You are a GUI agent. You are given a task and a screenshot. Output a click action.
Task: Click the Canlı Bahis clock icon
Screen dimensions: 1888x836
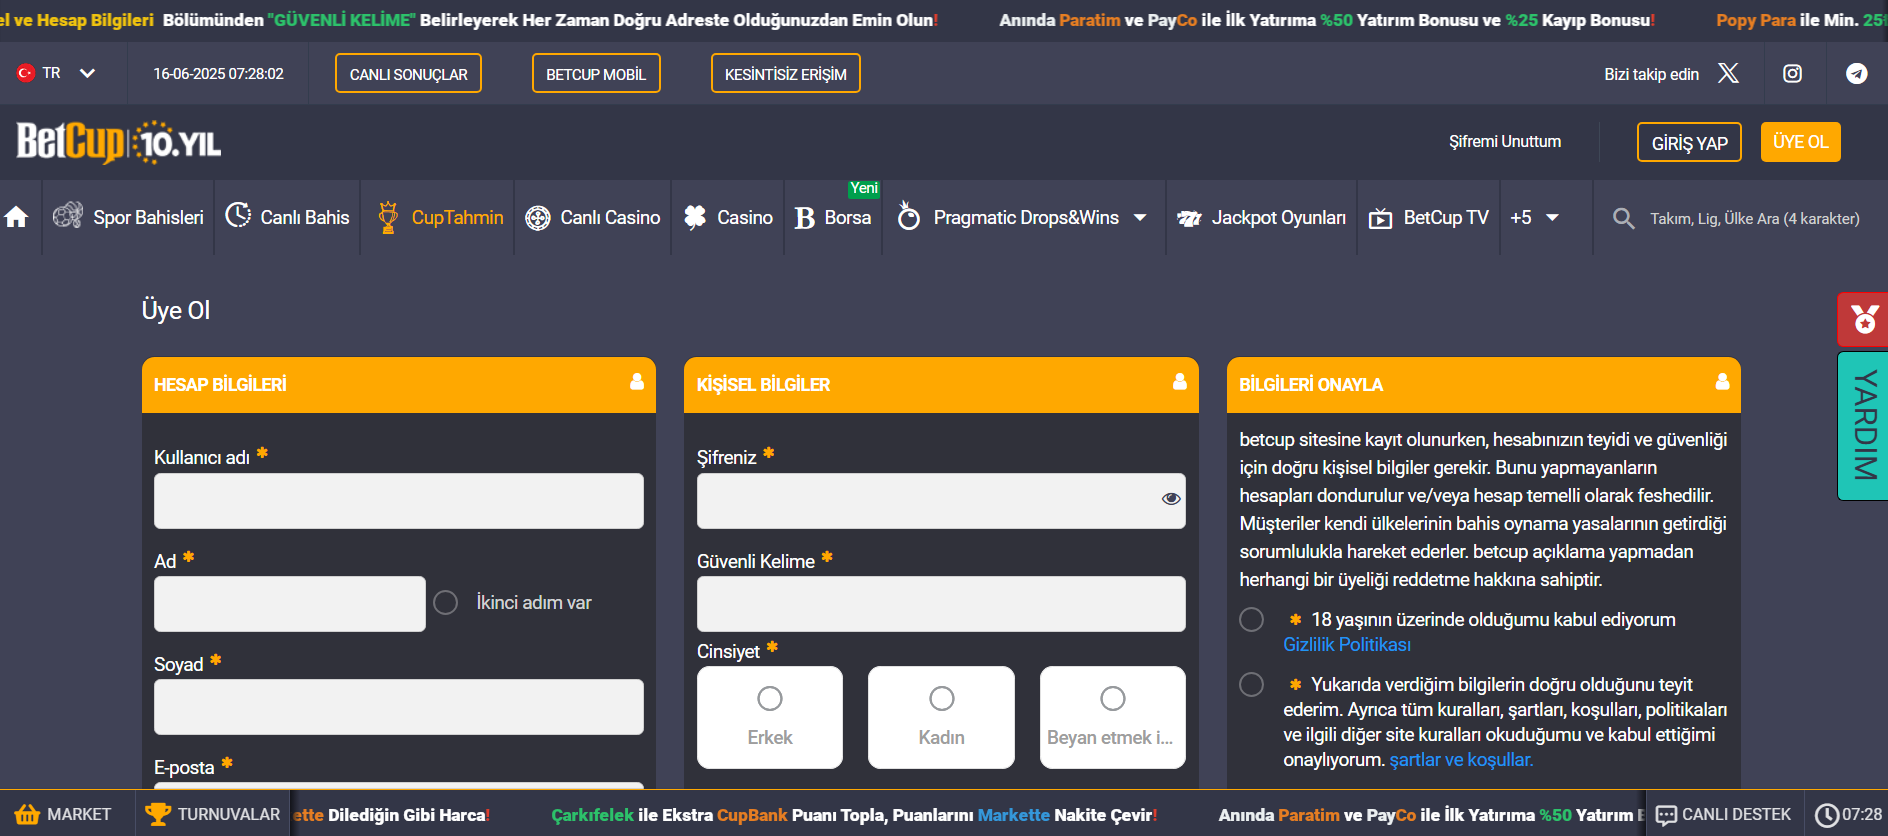(238, 215)
